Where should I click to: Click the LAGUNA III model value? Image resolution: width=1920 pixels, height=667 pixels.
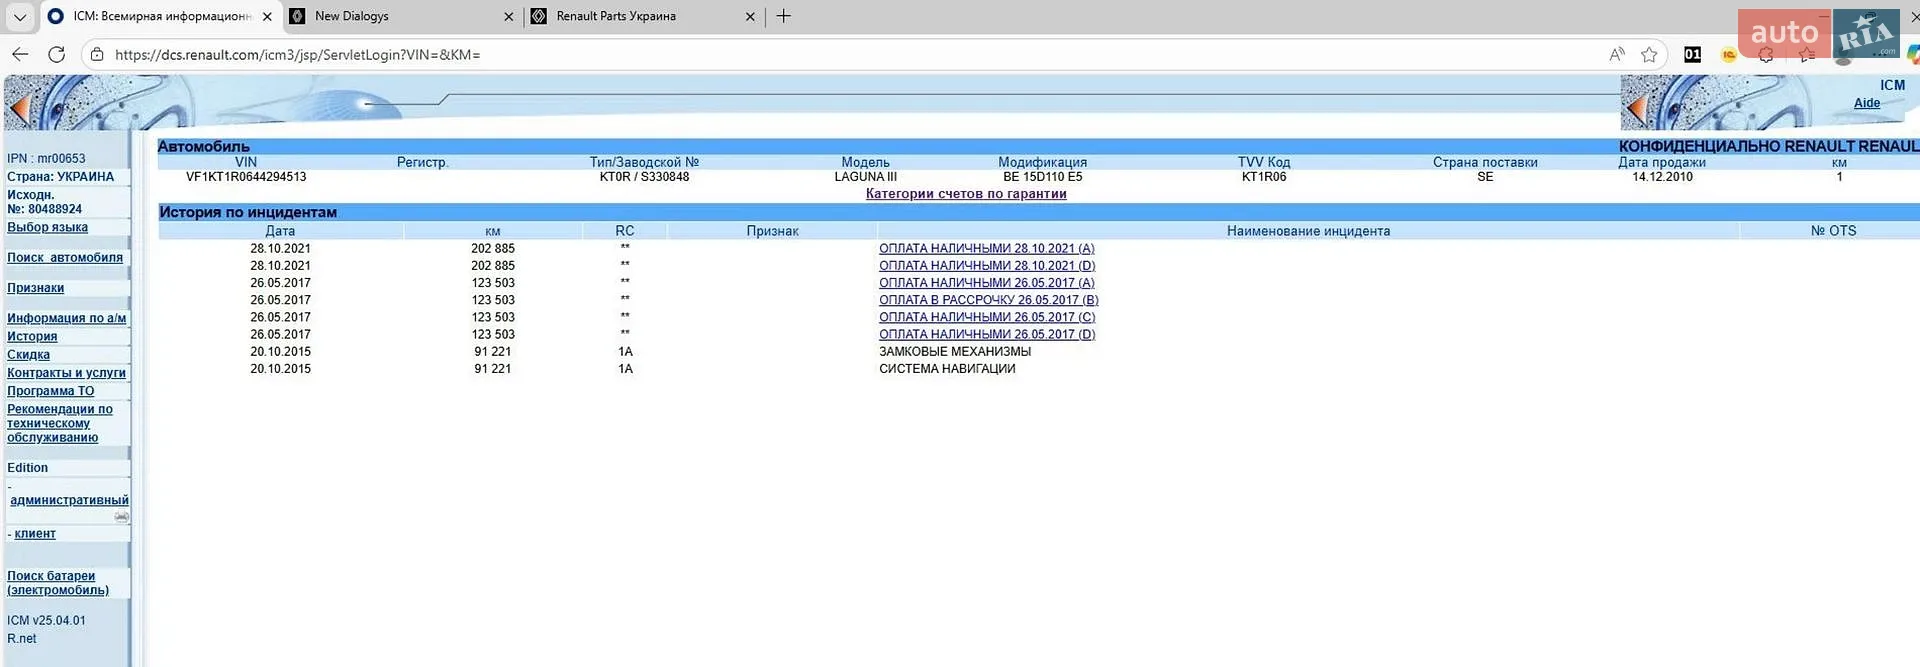(x=866, y=177)
